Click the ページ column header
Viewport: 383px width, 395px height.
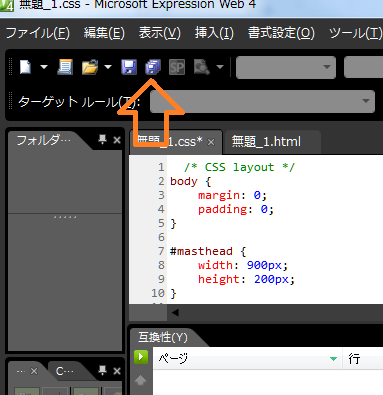tap(248, 358)
